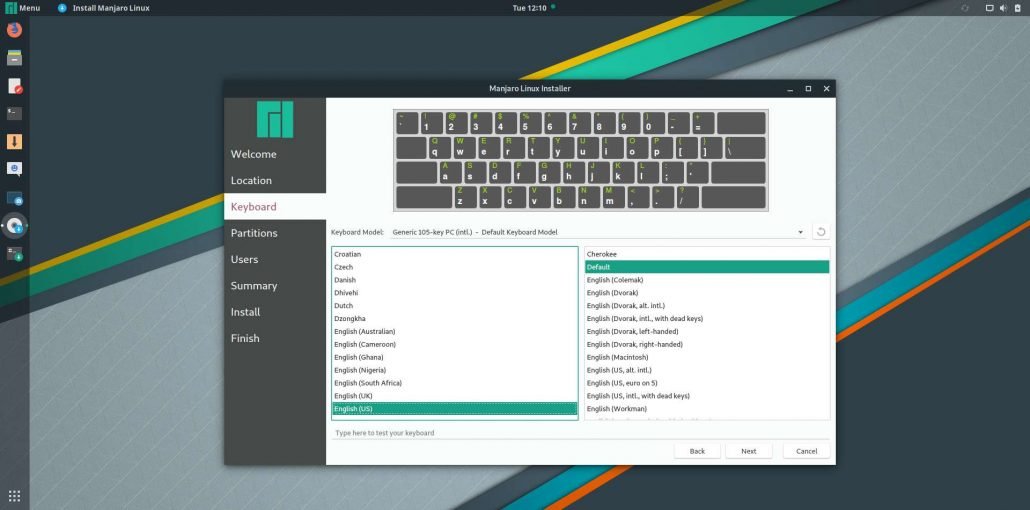
Task: Select English (UK) layout
Action: (455, 396)
